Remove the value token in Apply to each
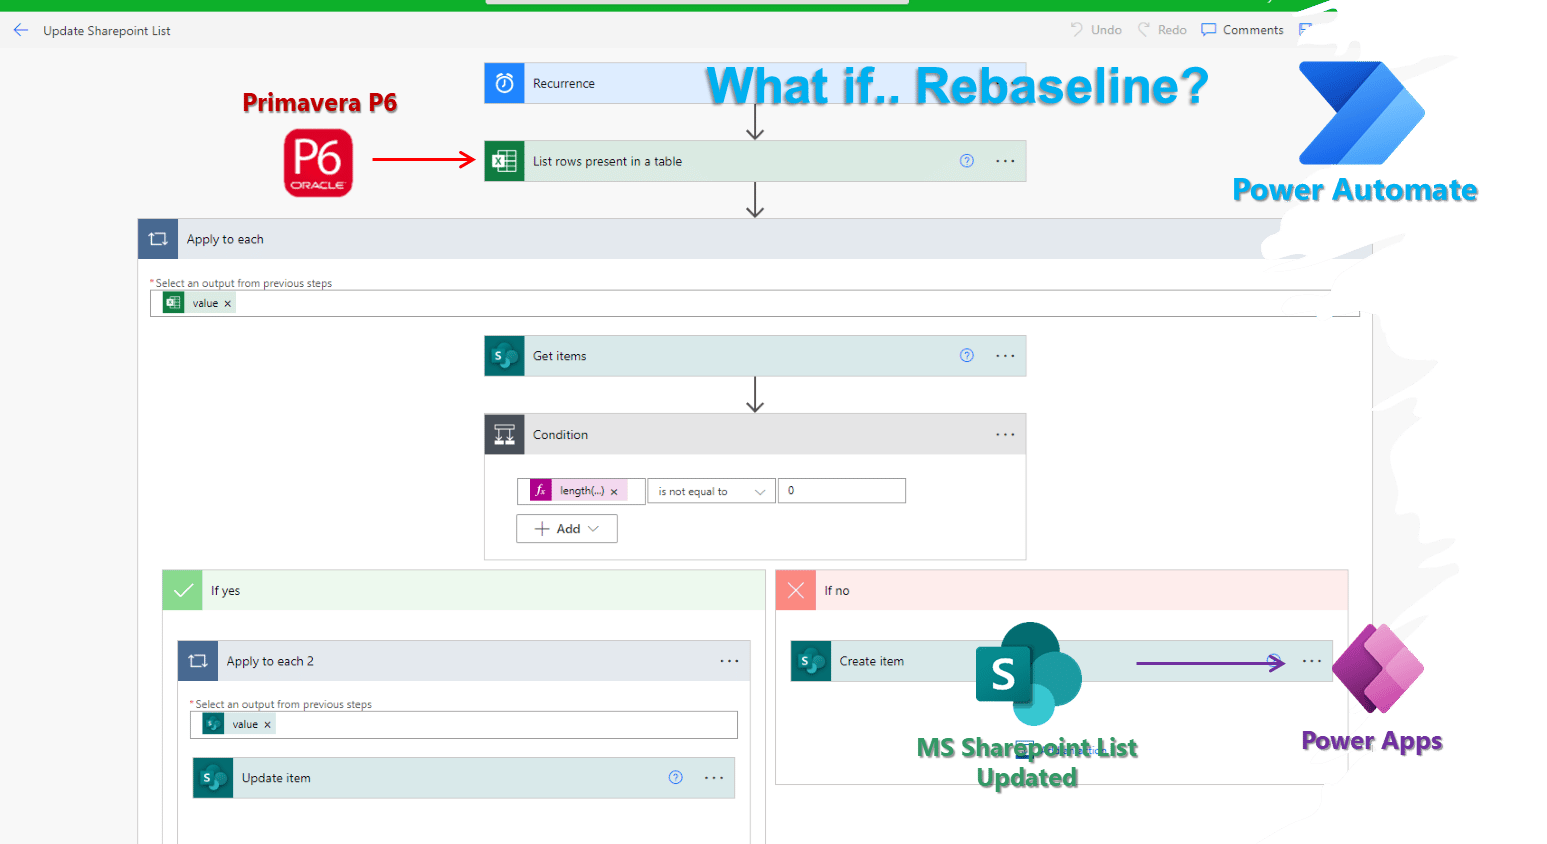The width and height of the screenshot is (1547, 844). 227,304
